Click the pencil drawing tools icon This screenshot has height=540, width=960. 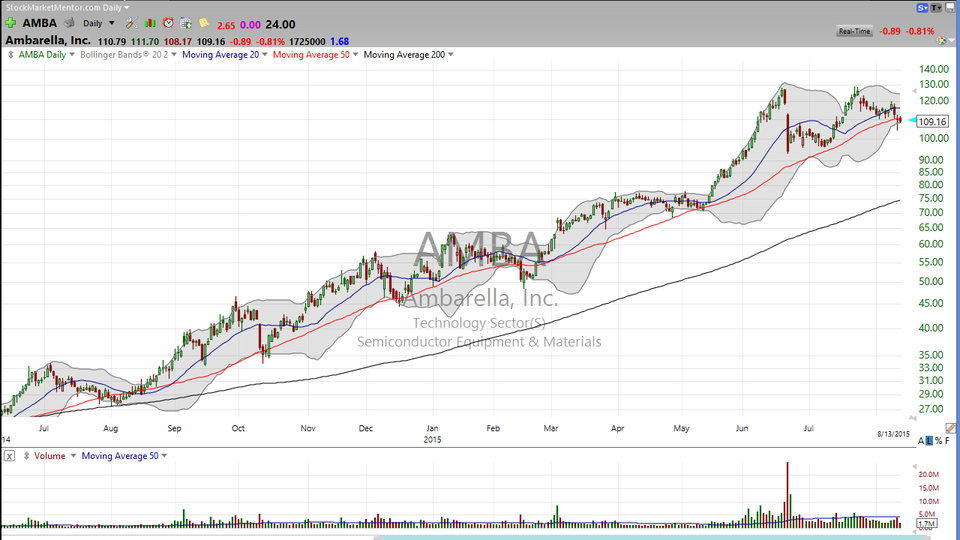[950, 428]
